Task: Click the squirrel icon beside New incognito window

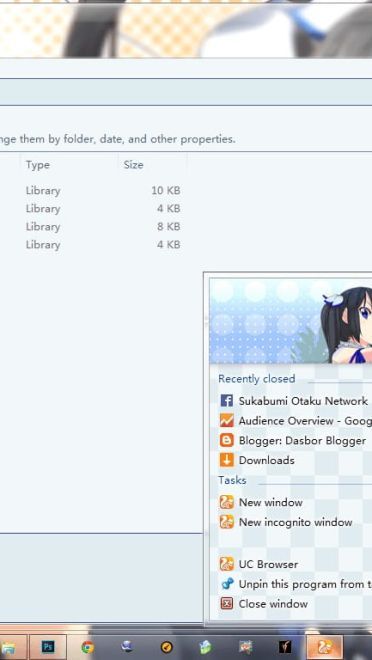Action: click(x=227, y=522)
